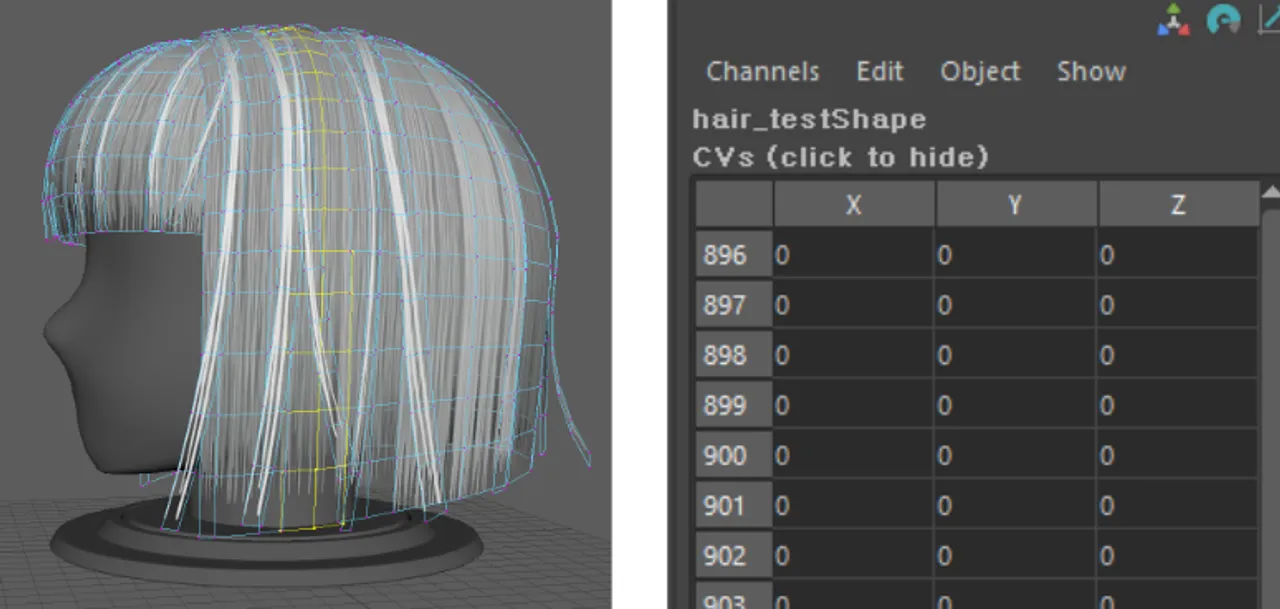Select the hair_testShape node name
1280x609 pixels.
coord(809,119)
